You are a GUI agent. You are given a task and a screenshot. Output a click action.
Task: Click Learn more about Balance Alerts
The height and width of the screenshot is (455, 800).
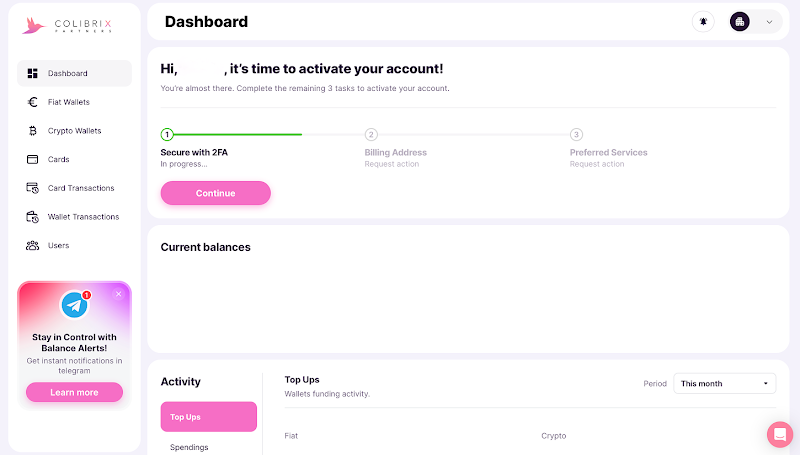click(x=74, y=392)
